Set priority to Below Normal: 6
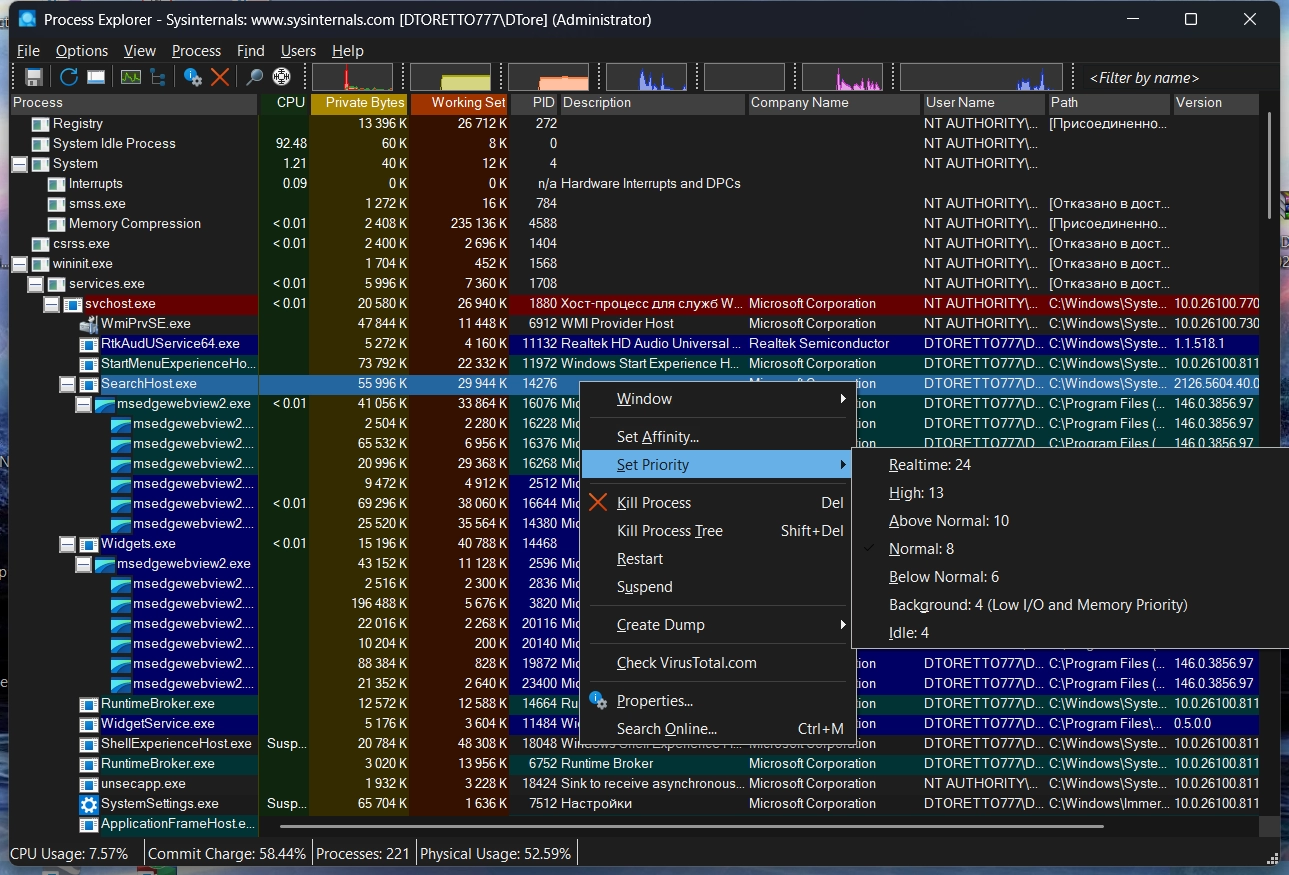 click(943, 577)
